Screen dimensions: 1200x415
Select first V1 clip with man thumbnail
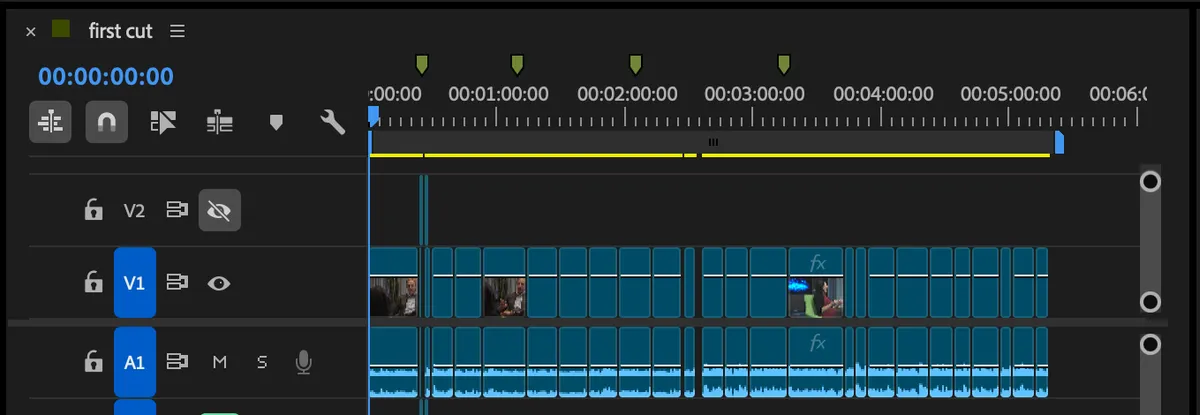(394, 283)
